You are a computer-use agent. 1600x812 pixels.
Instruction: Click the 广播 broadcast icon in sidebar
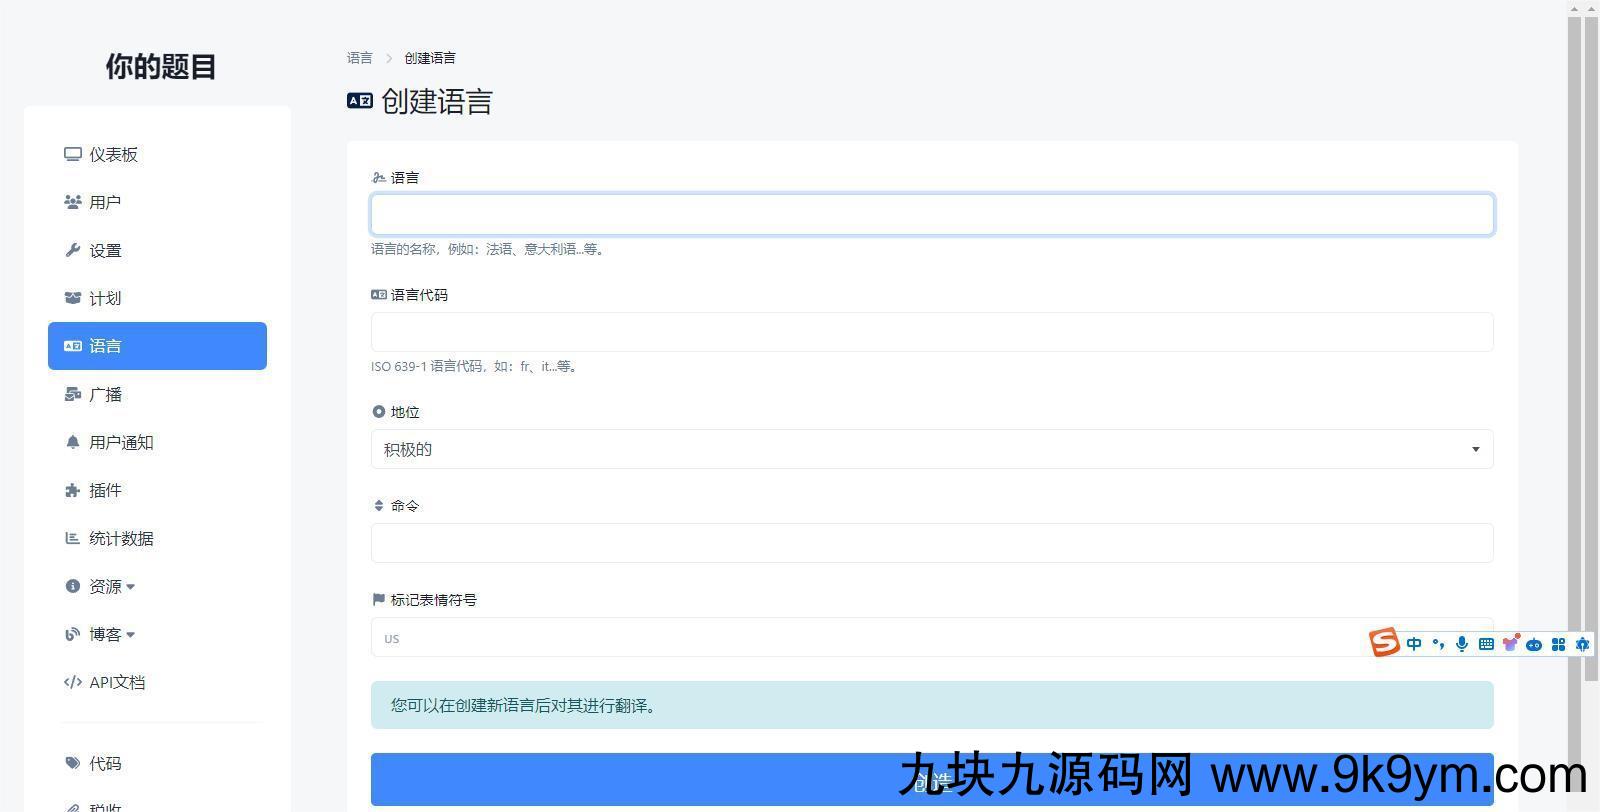72,394
